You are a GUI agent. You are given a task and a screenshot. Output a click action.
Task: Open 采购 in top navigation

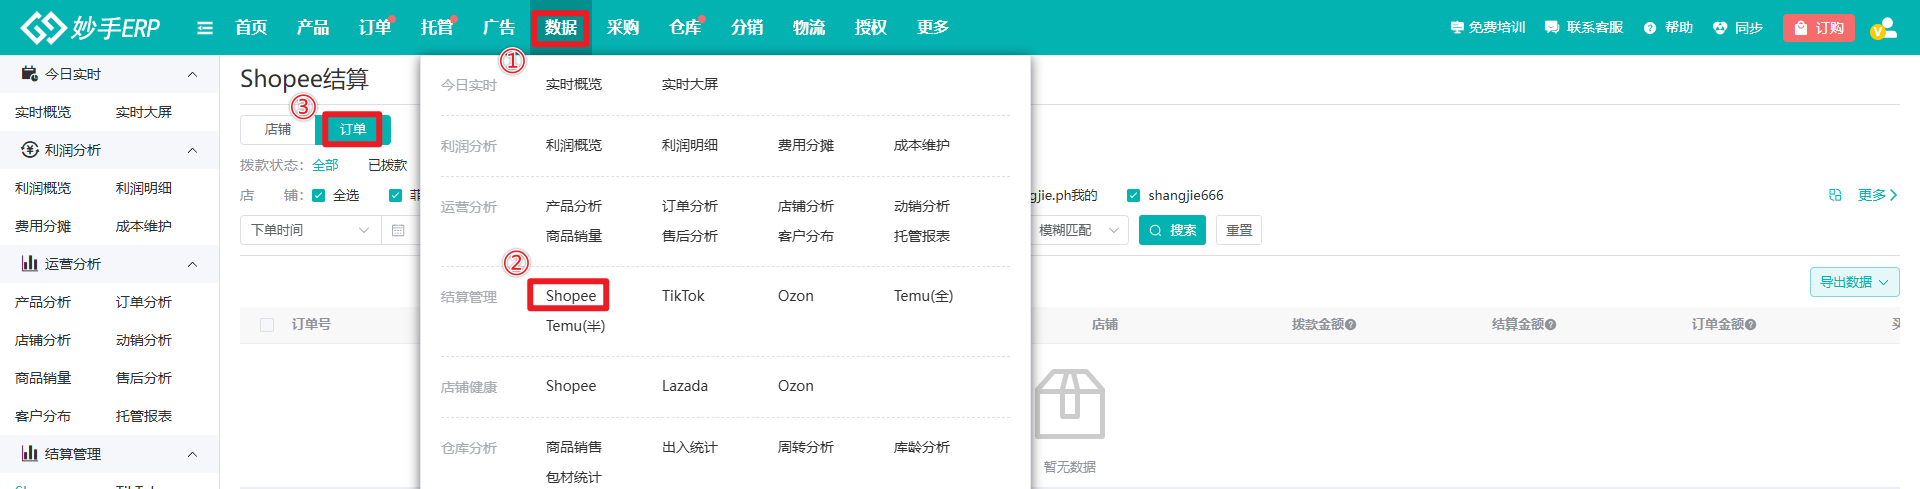[x=623, y=28]
